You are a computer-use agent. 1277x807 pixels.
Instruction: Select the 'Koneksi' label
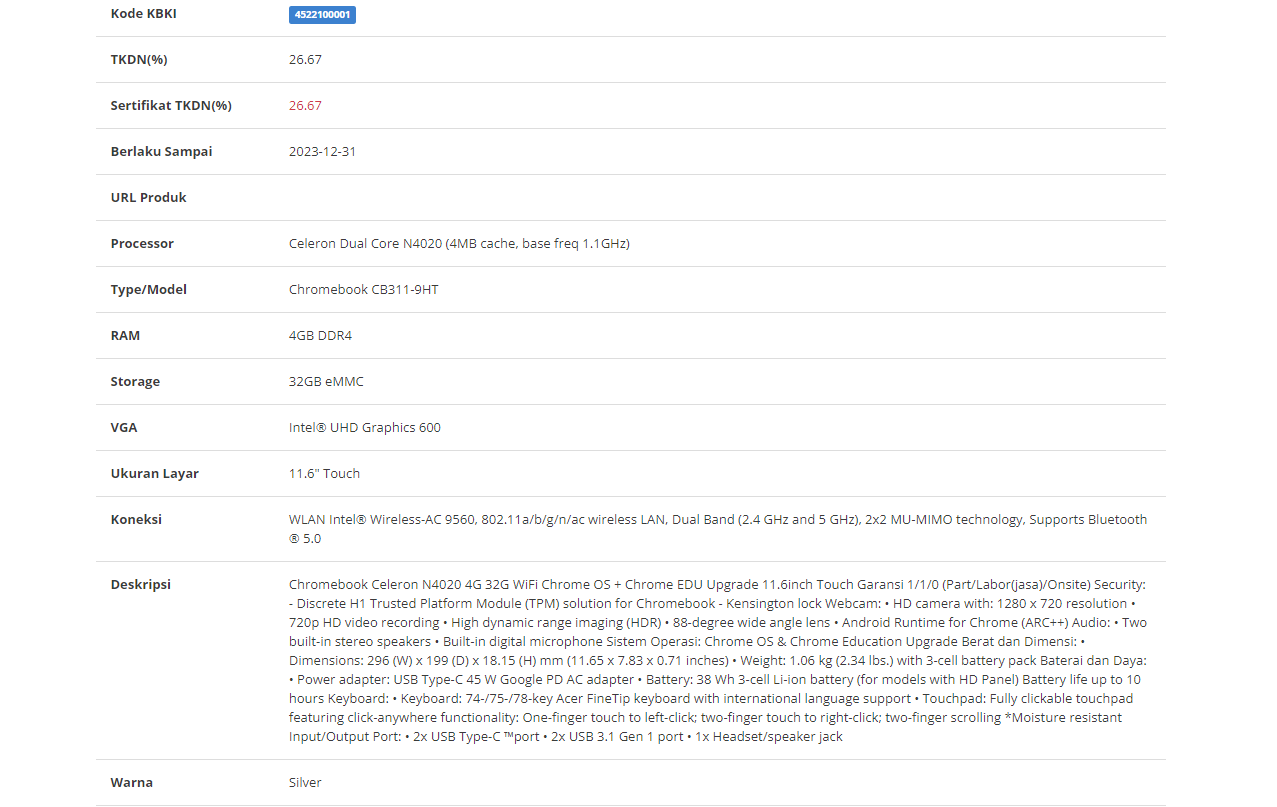pos(136,520)
